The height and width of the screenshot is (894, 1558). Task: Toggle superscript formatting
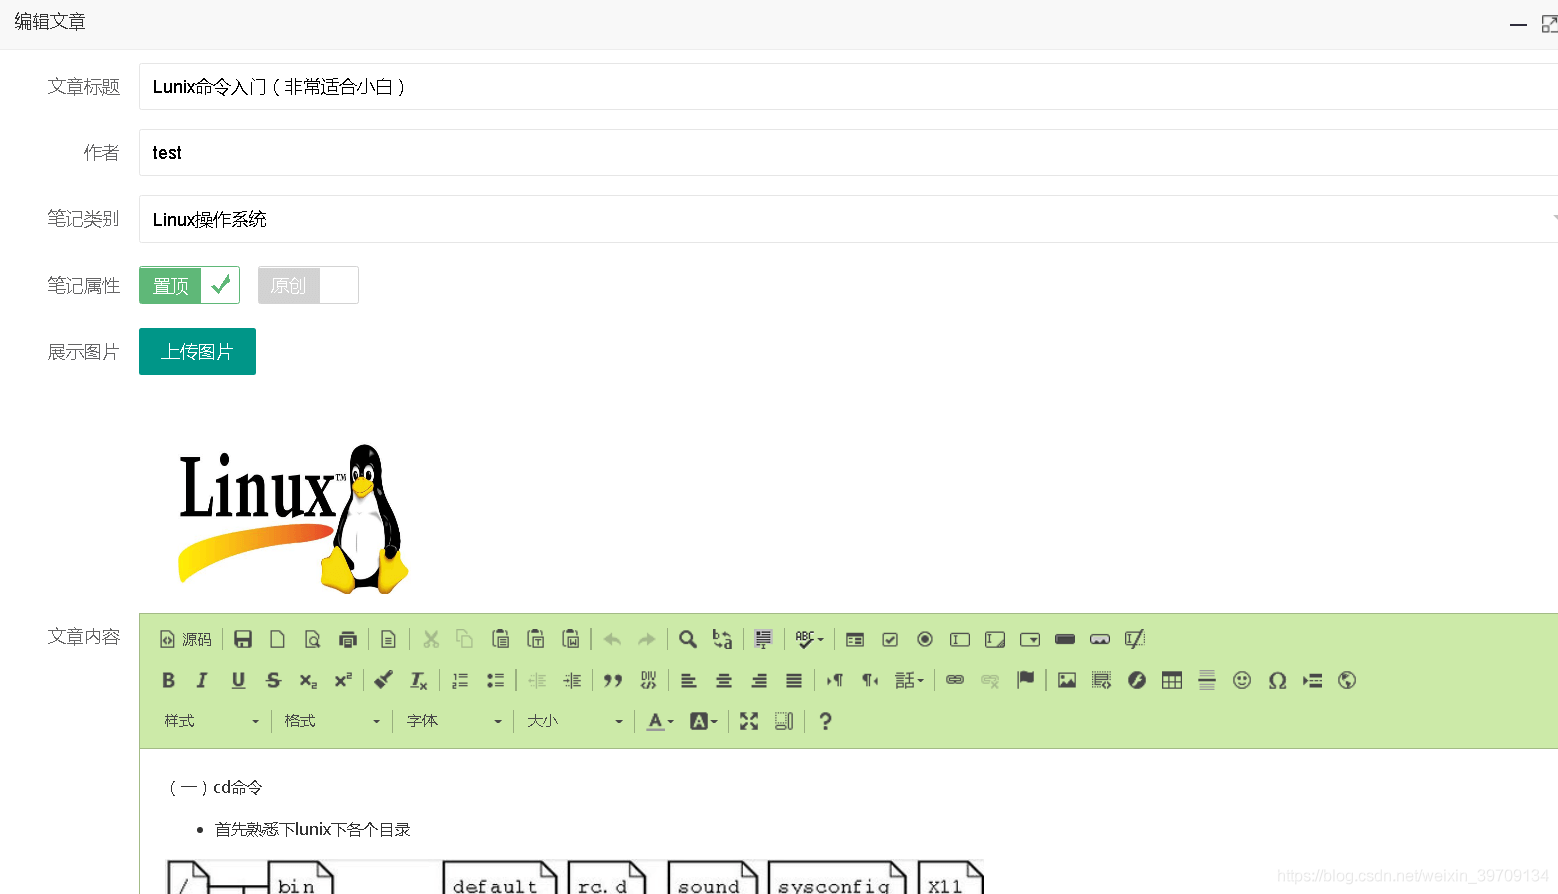tap(343, 680)
